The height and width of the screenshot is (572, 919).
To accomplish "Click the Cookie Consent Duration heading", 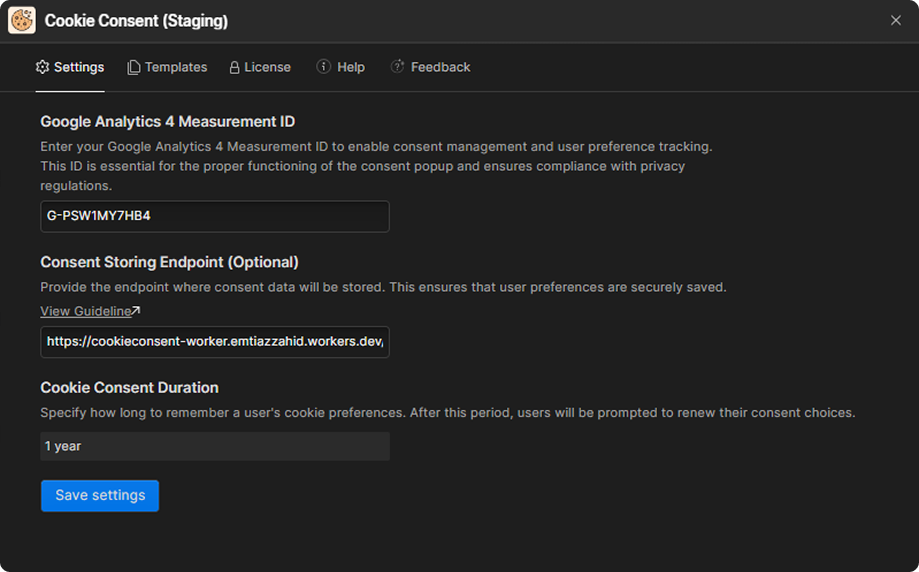I will [130, 387].
